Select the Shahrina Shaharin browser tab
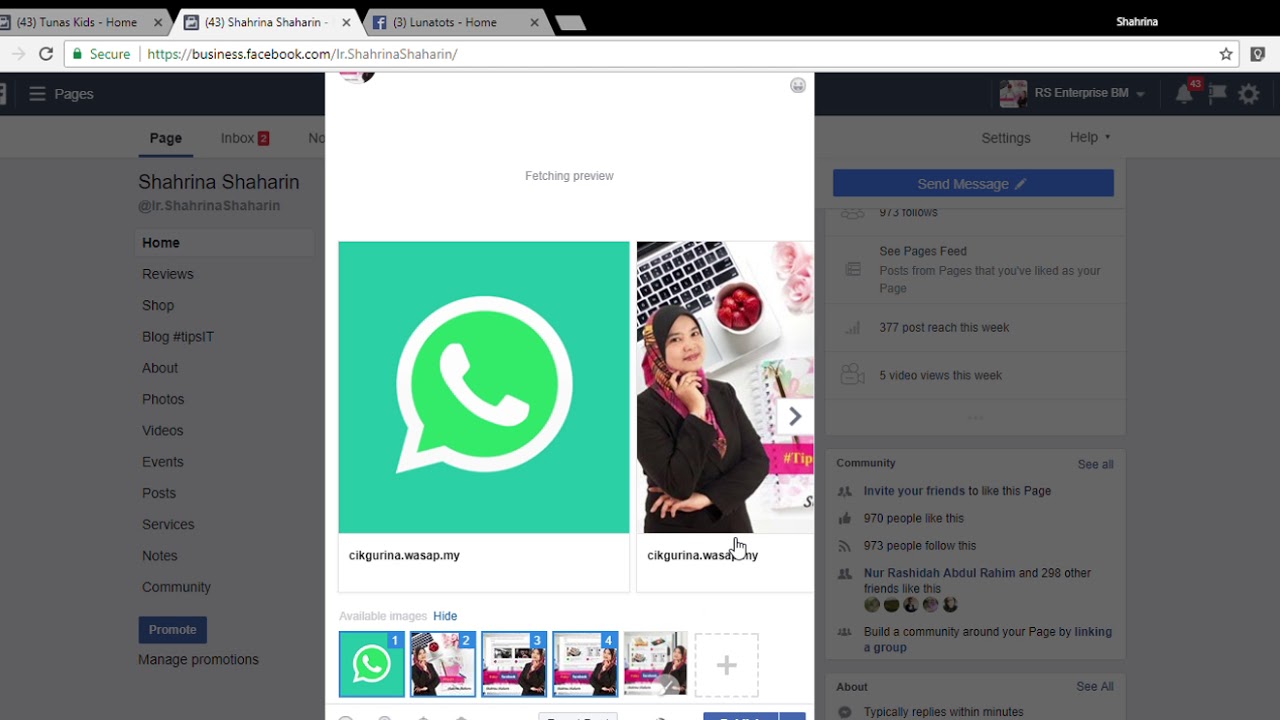Screen dimensions: 1280x720 [x=266, y=22]
